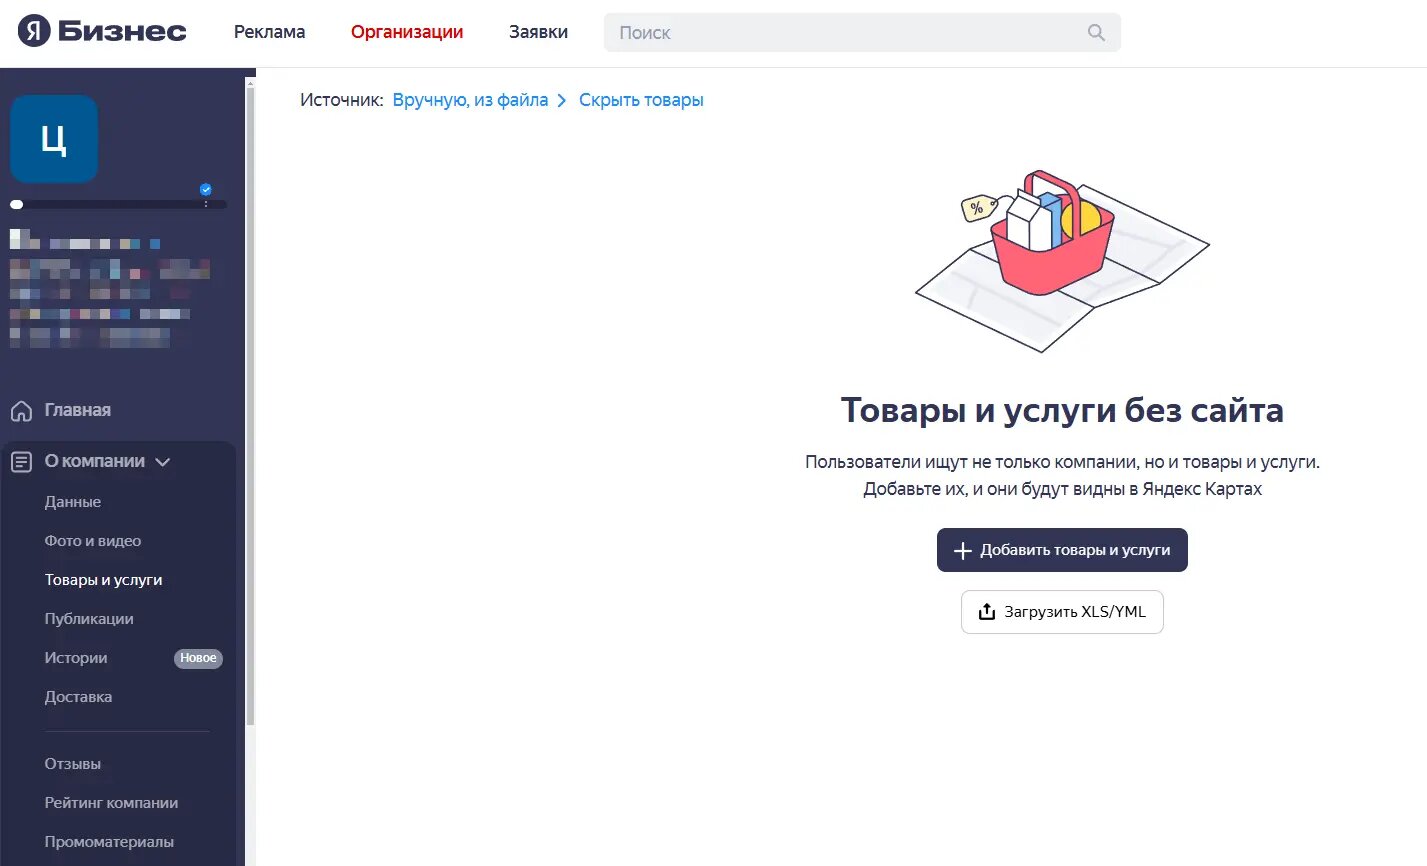The width and height of the screenshot is (1427, 866).
Task: Click the search magnifier icon
Action: coord(1096,32)
